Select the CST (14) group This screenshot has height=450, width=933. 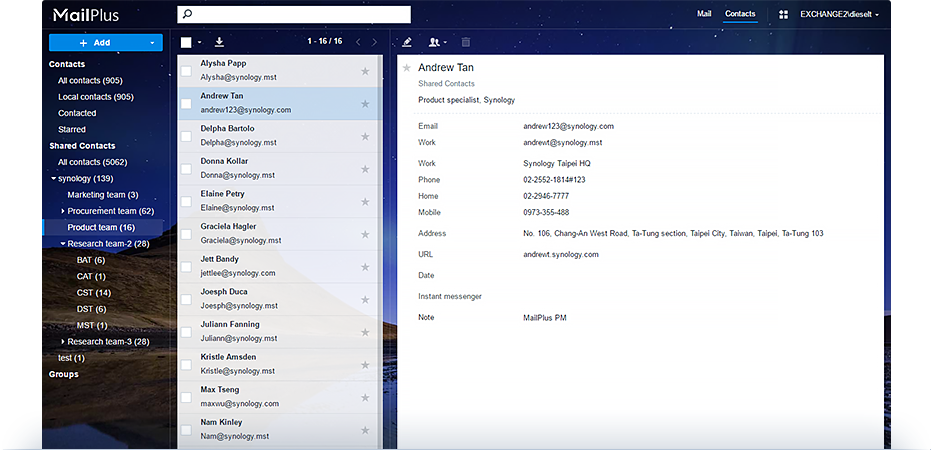tap(94, 293)
